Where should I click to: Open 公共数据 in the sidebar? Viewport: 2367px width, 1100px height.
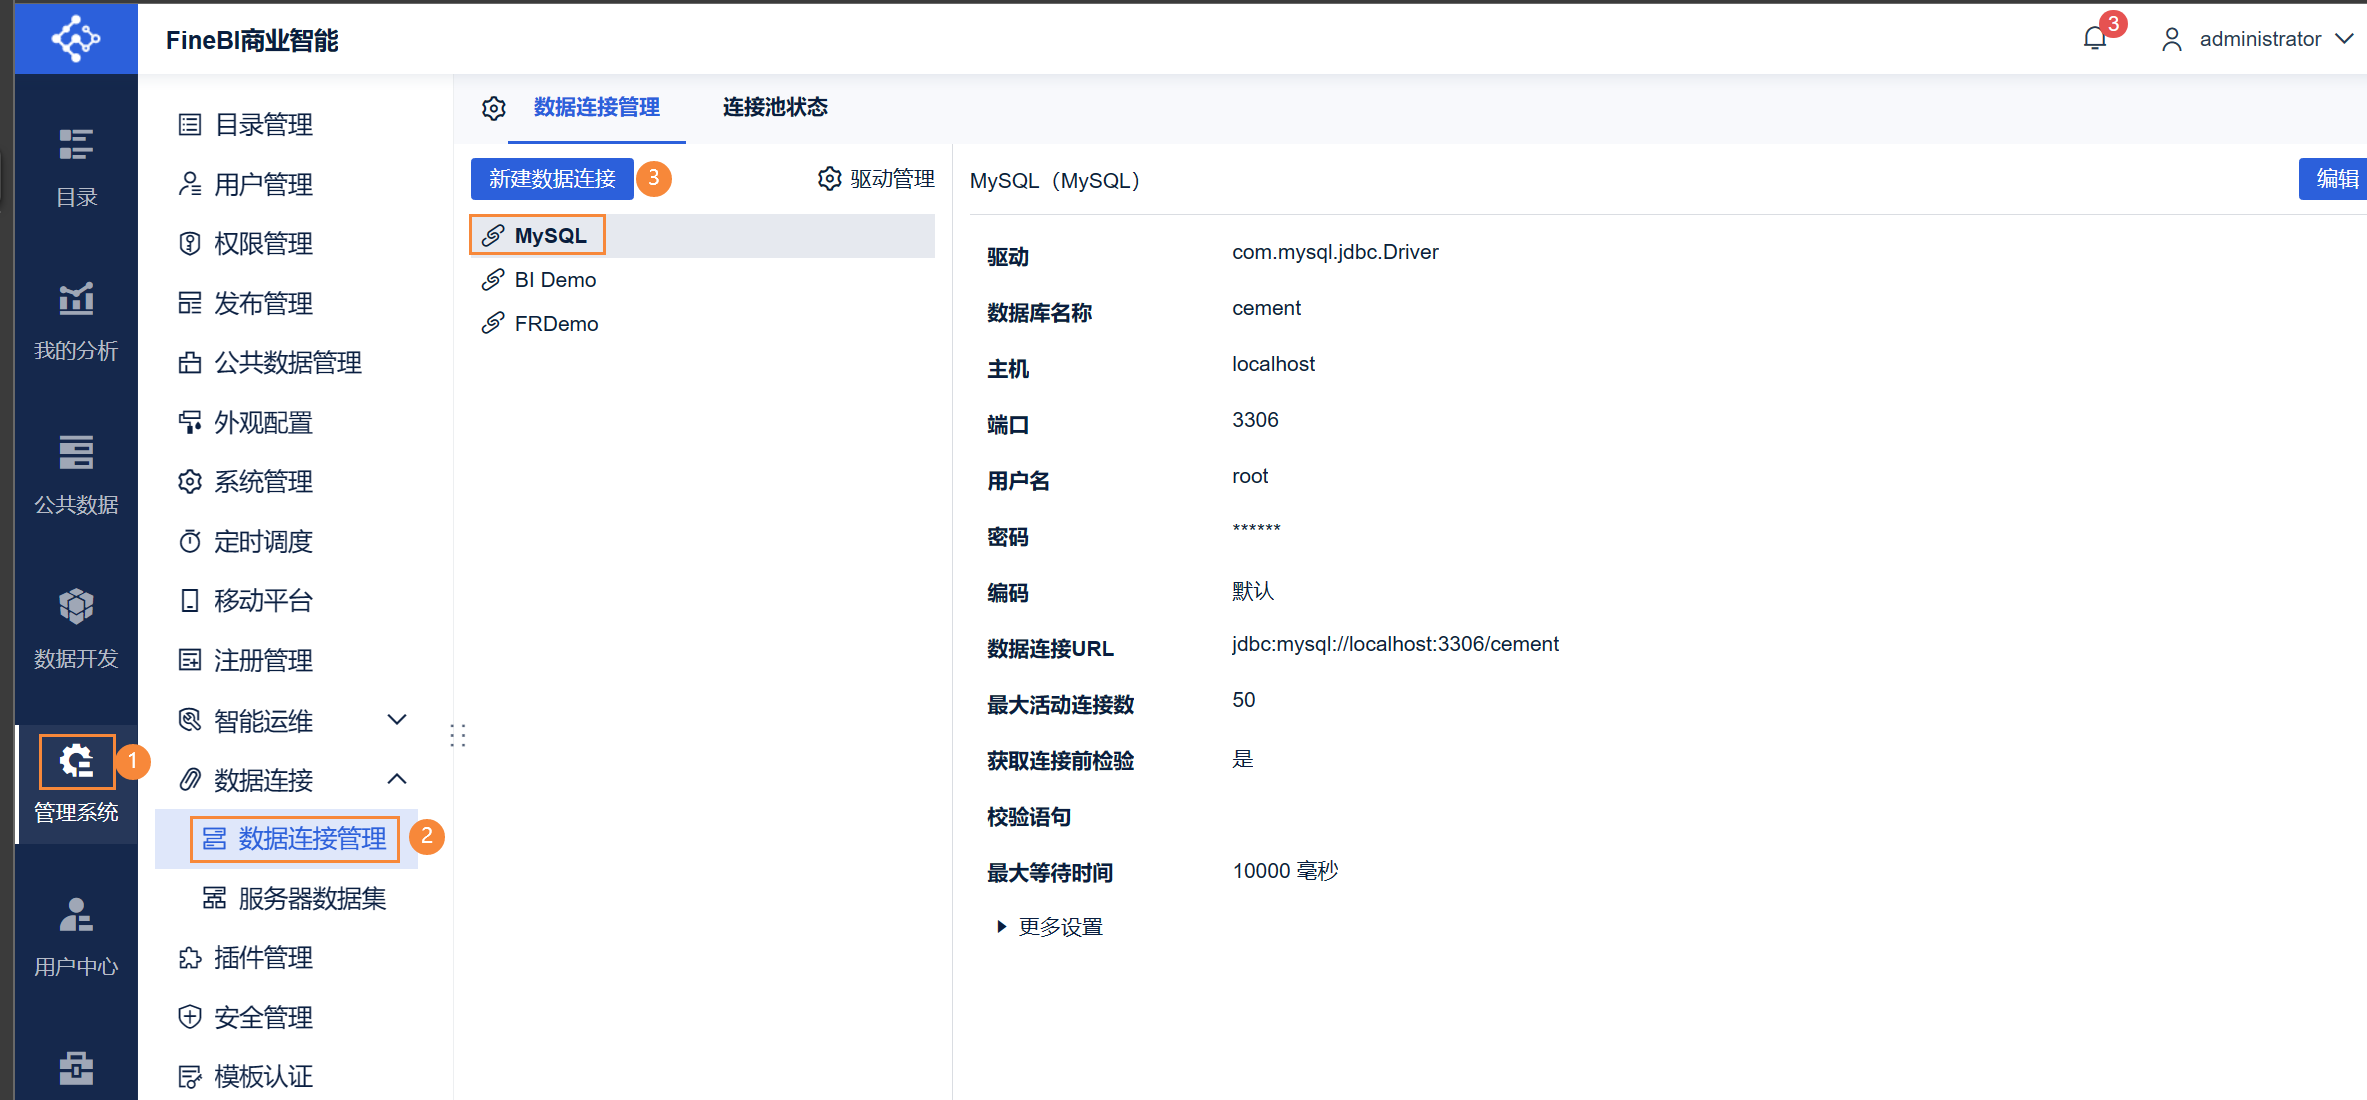(x=76, y=476)
